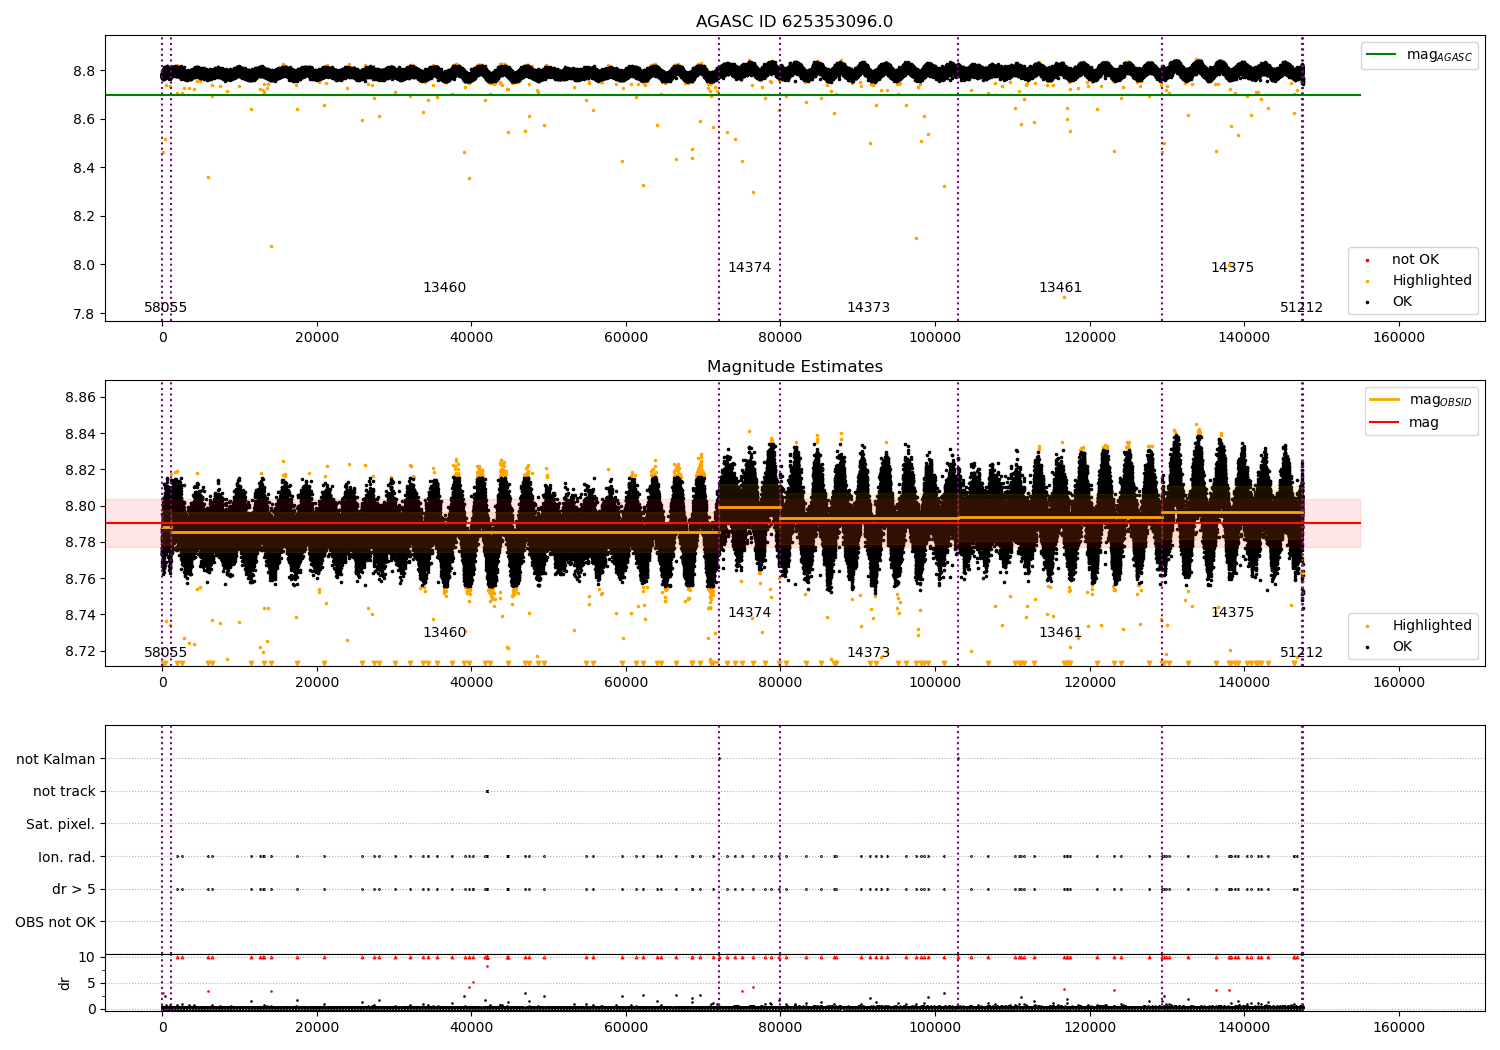Screen dimensions: 1500x1050
Task: Click the 80000 tick on top plot's x-axis
Action: [x=780, y=338]
